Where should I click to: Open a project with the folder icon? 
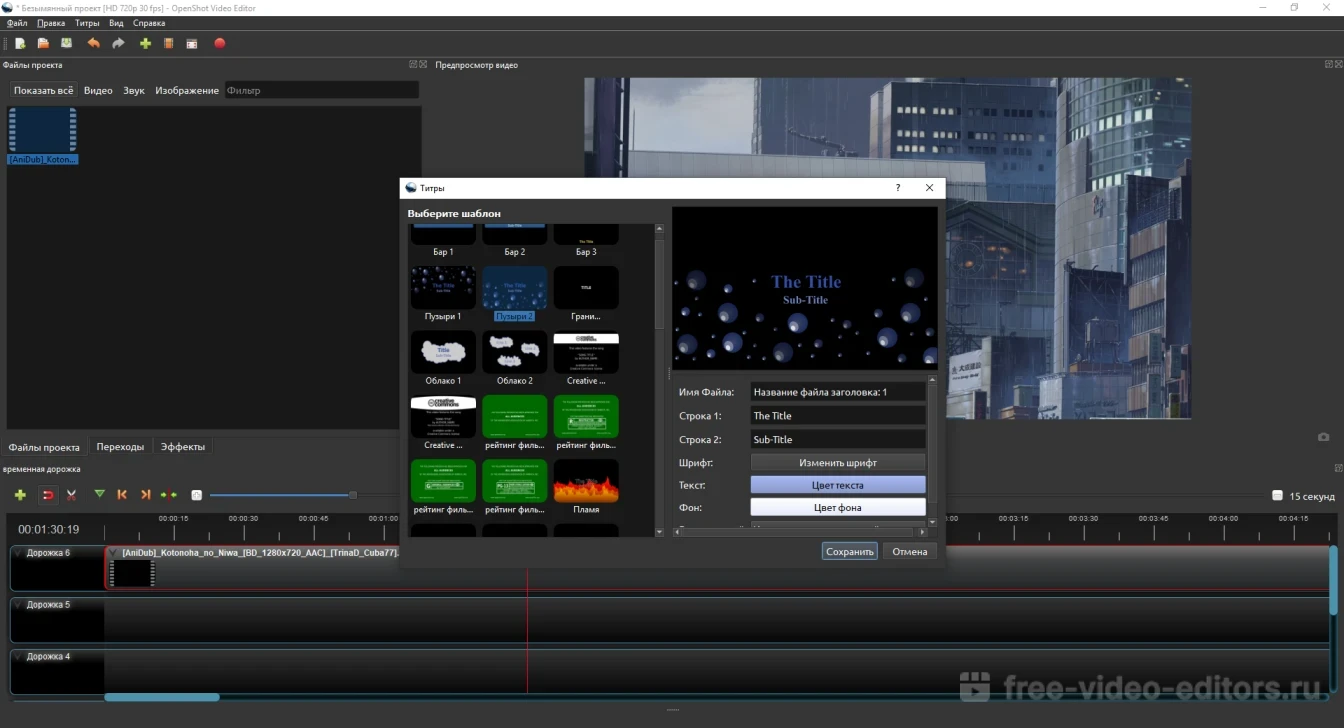pos(43,44)
